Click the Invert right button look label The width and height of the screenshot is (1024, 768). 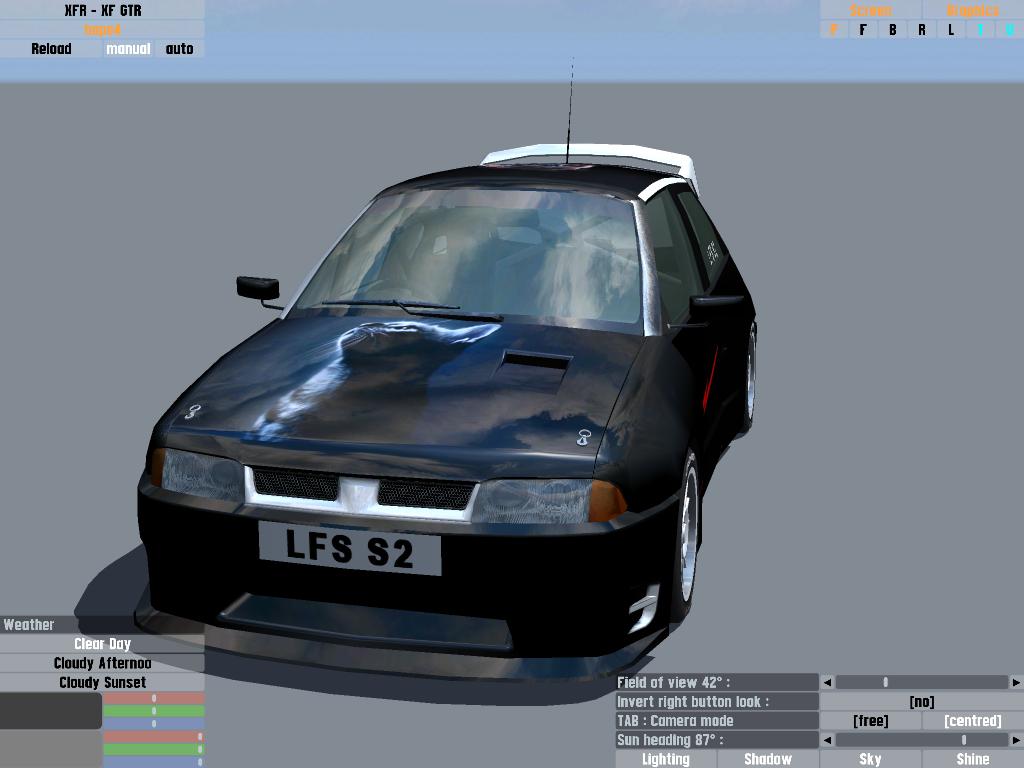point(716,702)
